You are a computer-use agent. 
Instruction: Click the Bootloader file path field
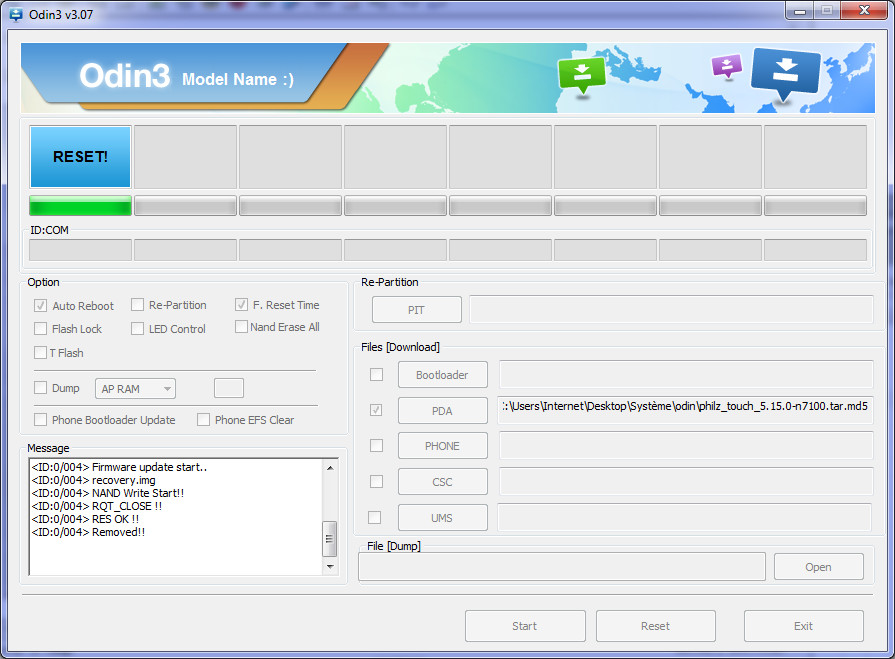click(686, 374)
